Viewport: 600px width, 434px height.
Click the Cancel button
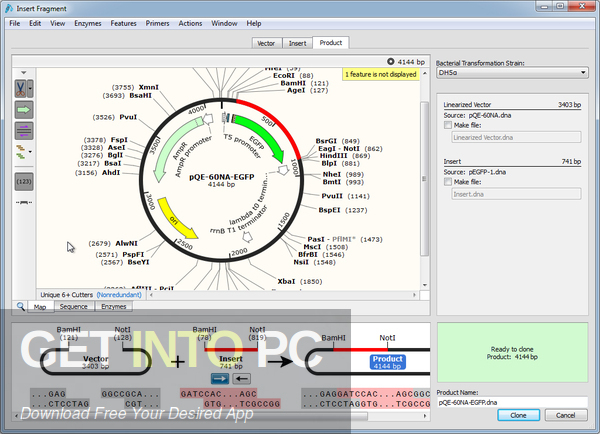[x=566, y=415]
